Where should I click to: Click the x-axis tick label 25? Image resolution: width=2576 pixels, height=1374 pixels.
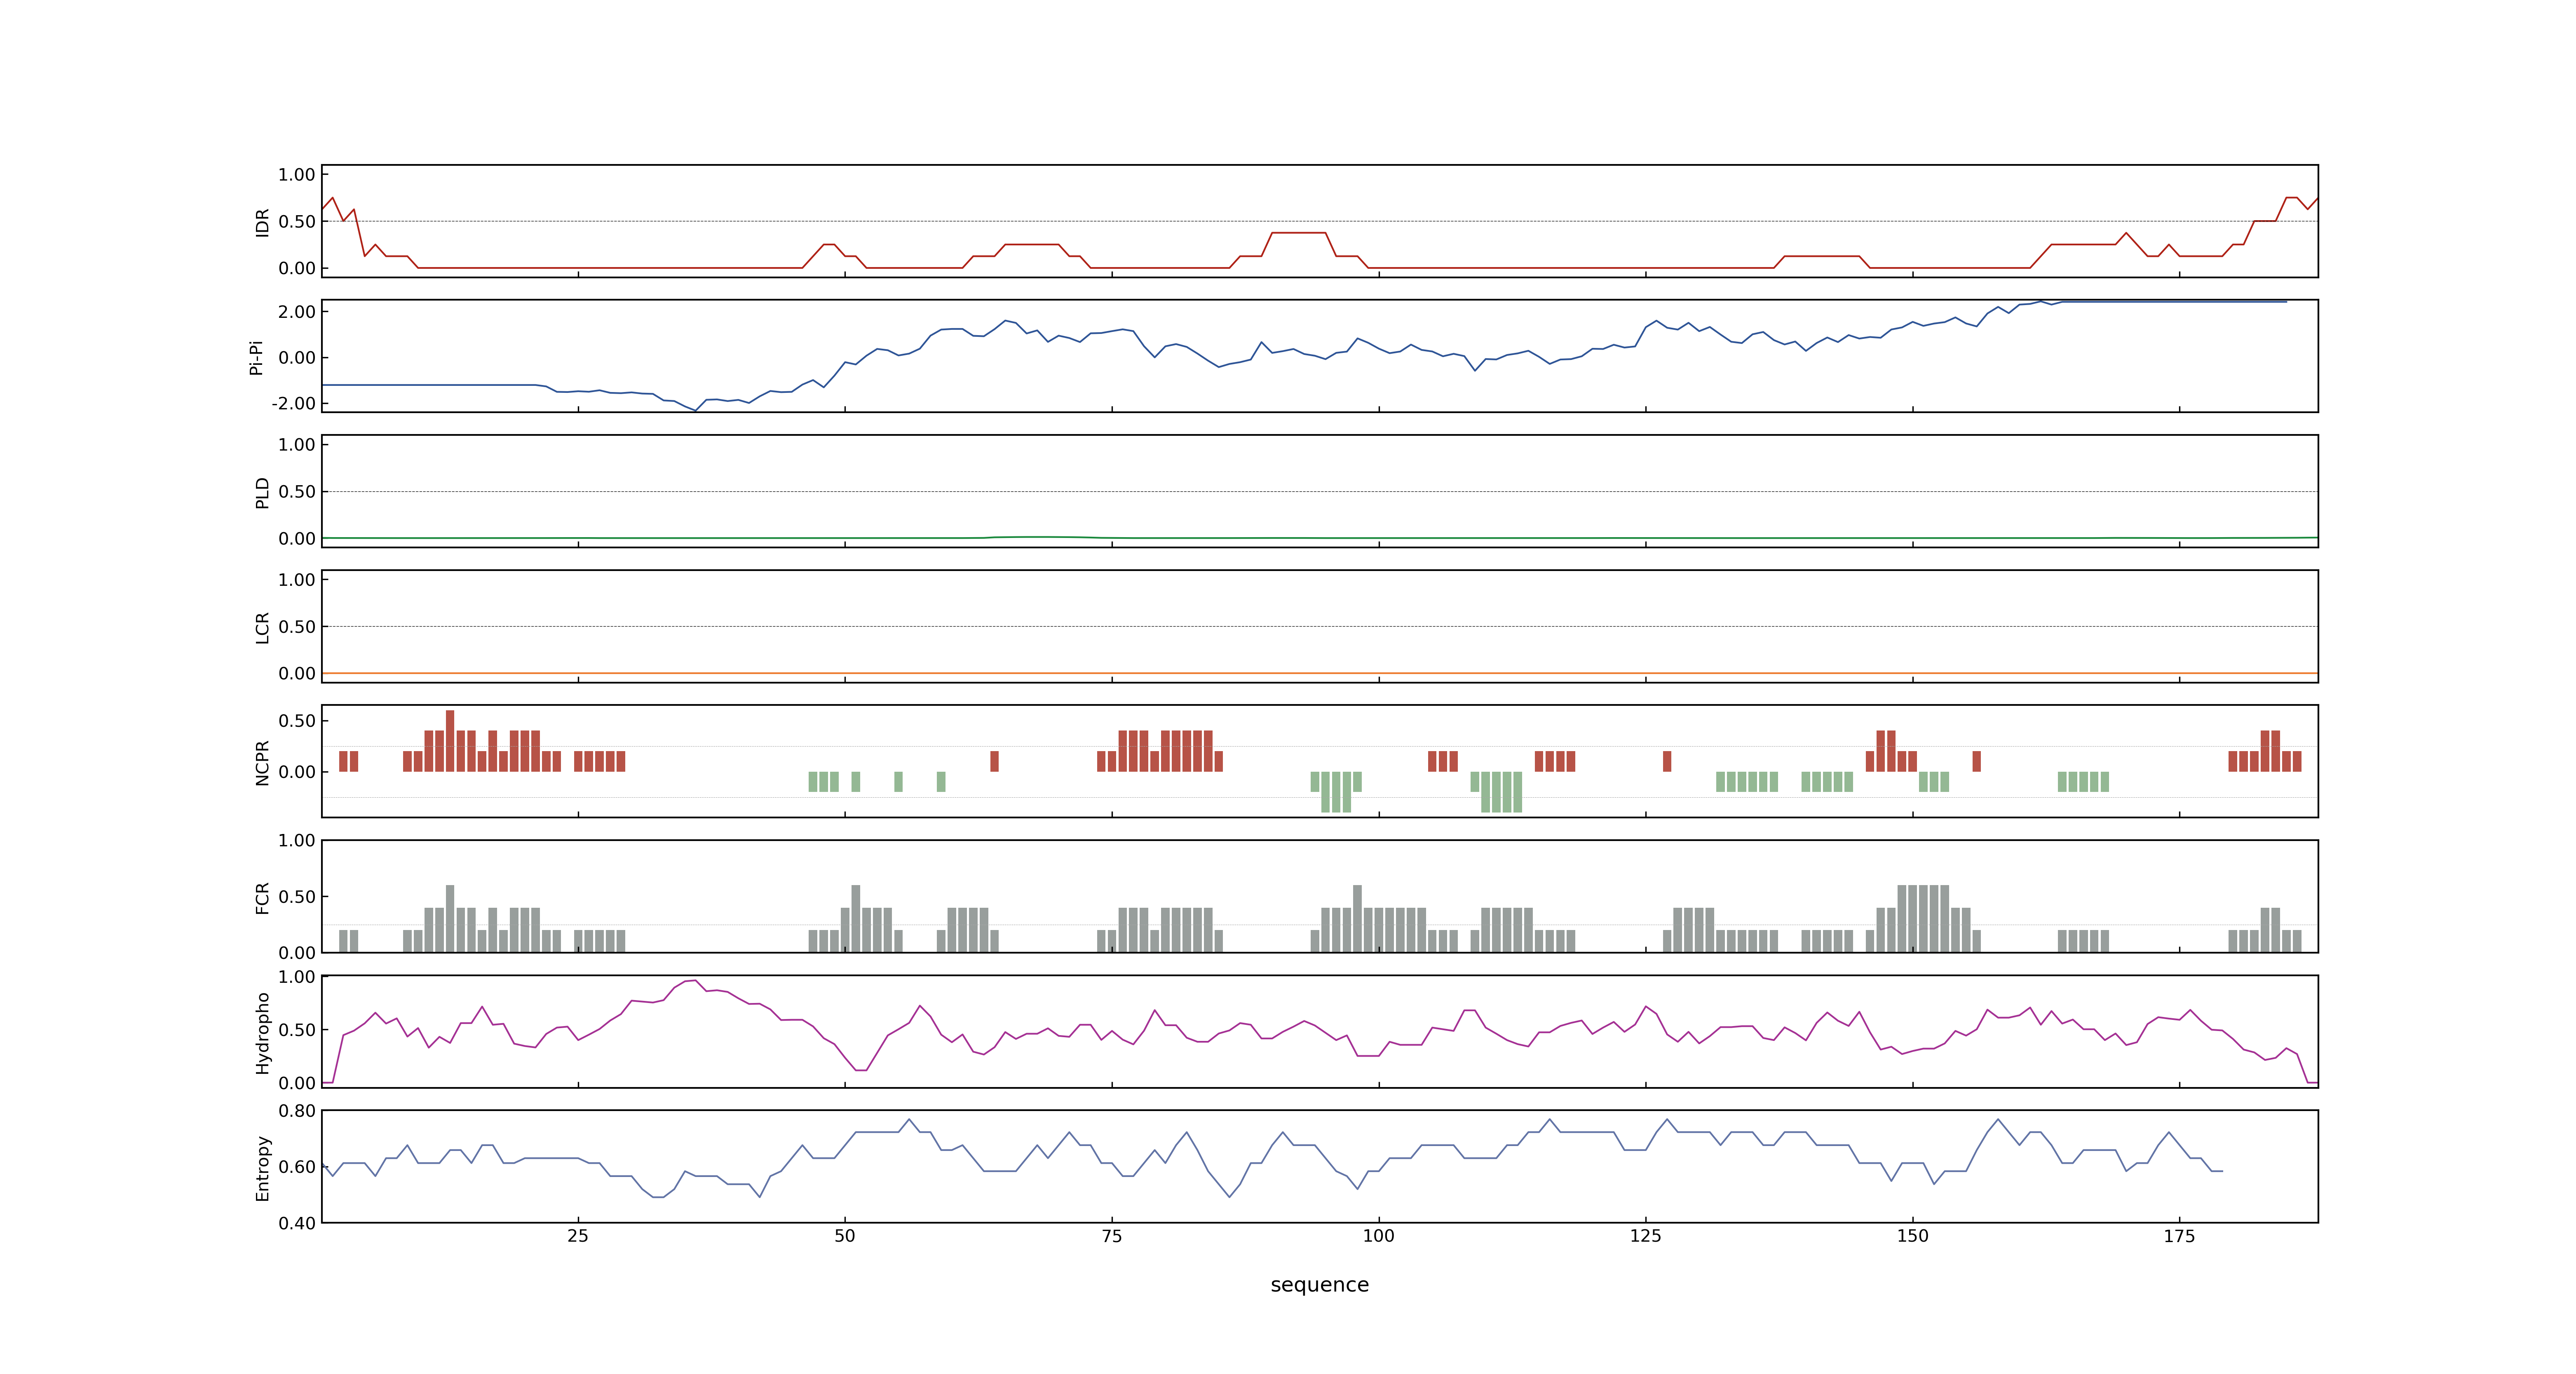pos(578,1236)
